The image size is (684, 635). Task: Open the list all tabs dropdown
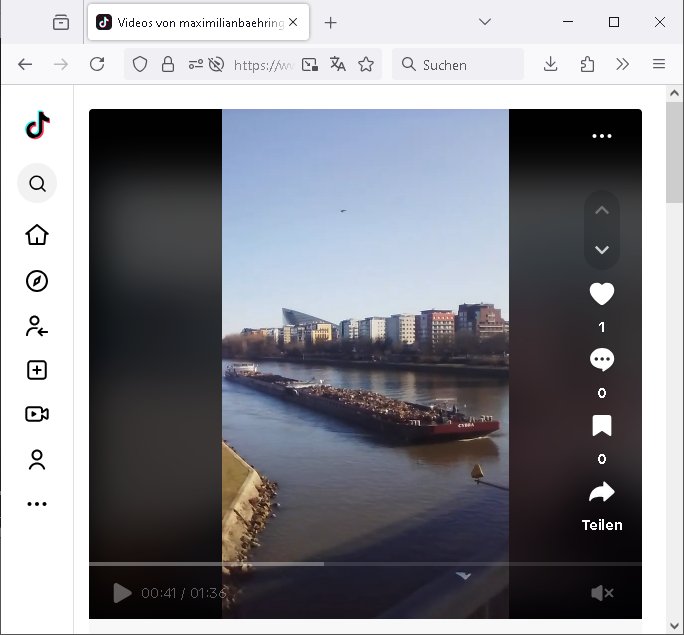tap(485, 22)
